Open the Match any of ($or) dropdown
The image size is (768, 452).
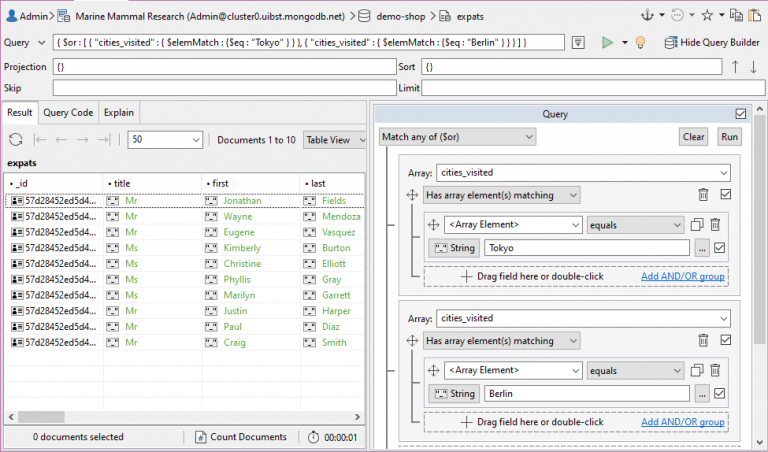point(458,137)
